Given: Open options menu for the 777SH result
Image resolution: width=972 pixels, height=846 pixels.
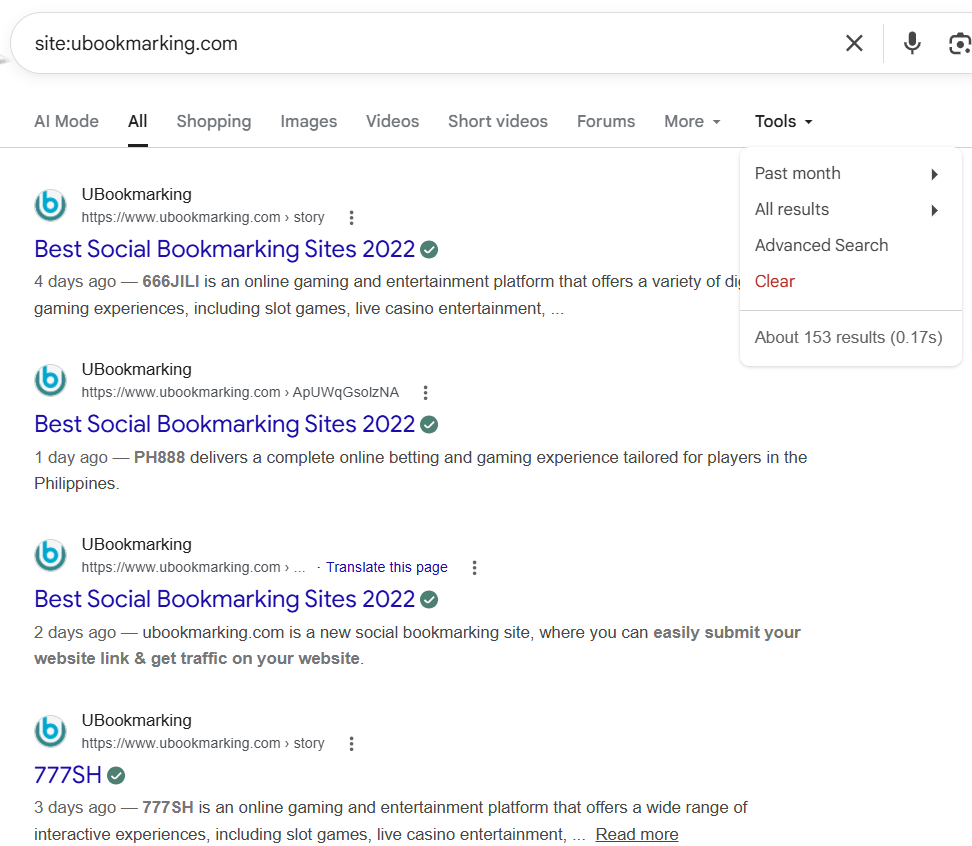Looking at the screenshot, I should point(351,744).
